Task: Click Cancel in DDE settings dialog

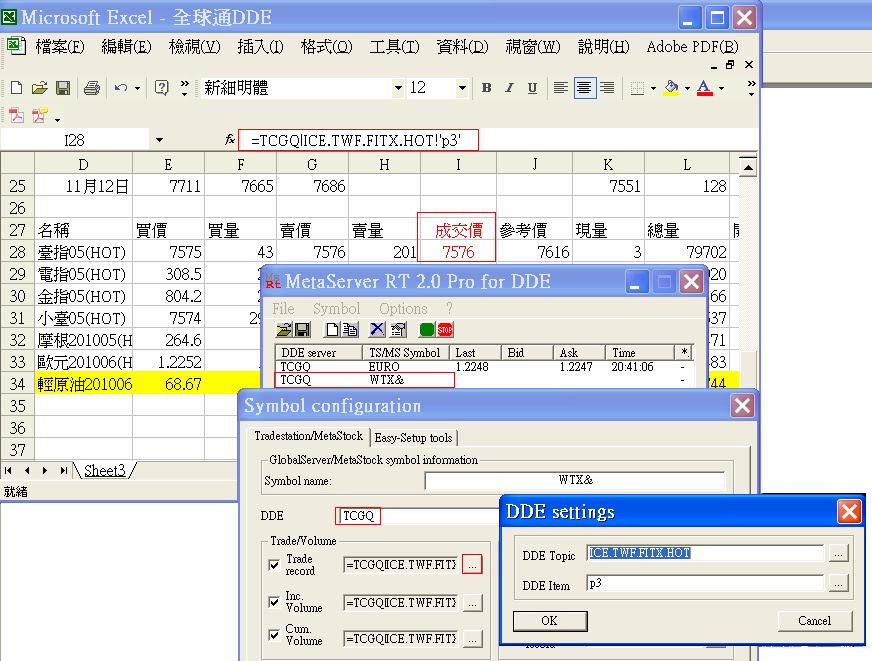Action: [x=815, y=620]
